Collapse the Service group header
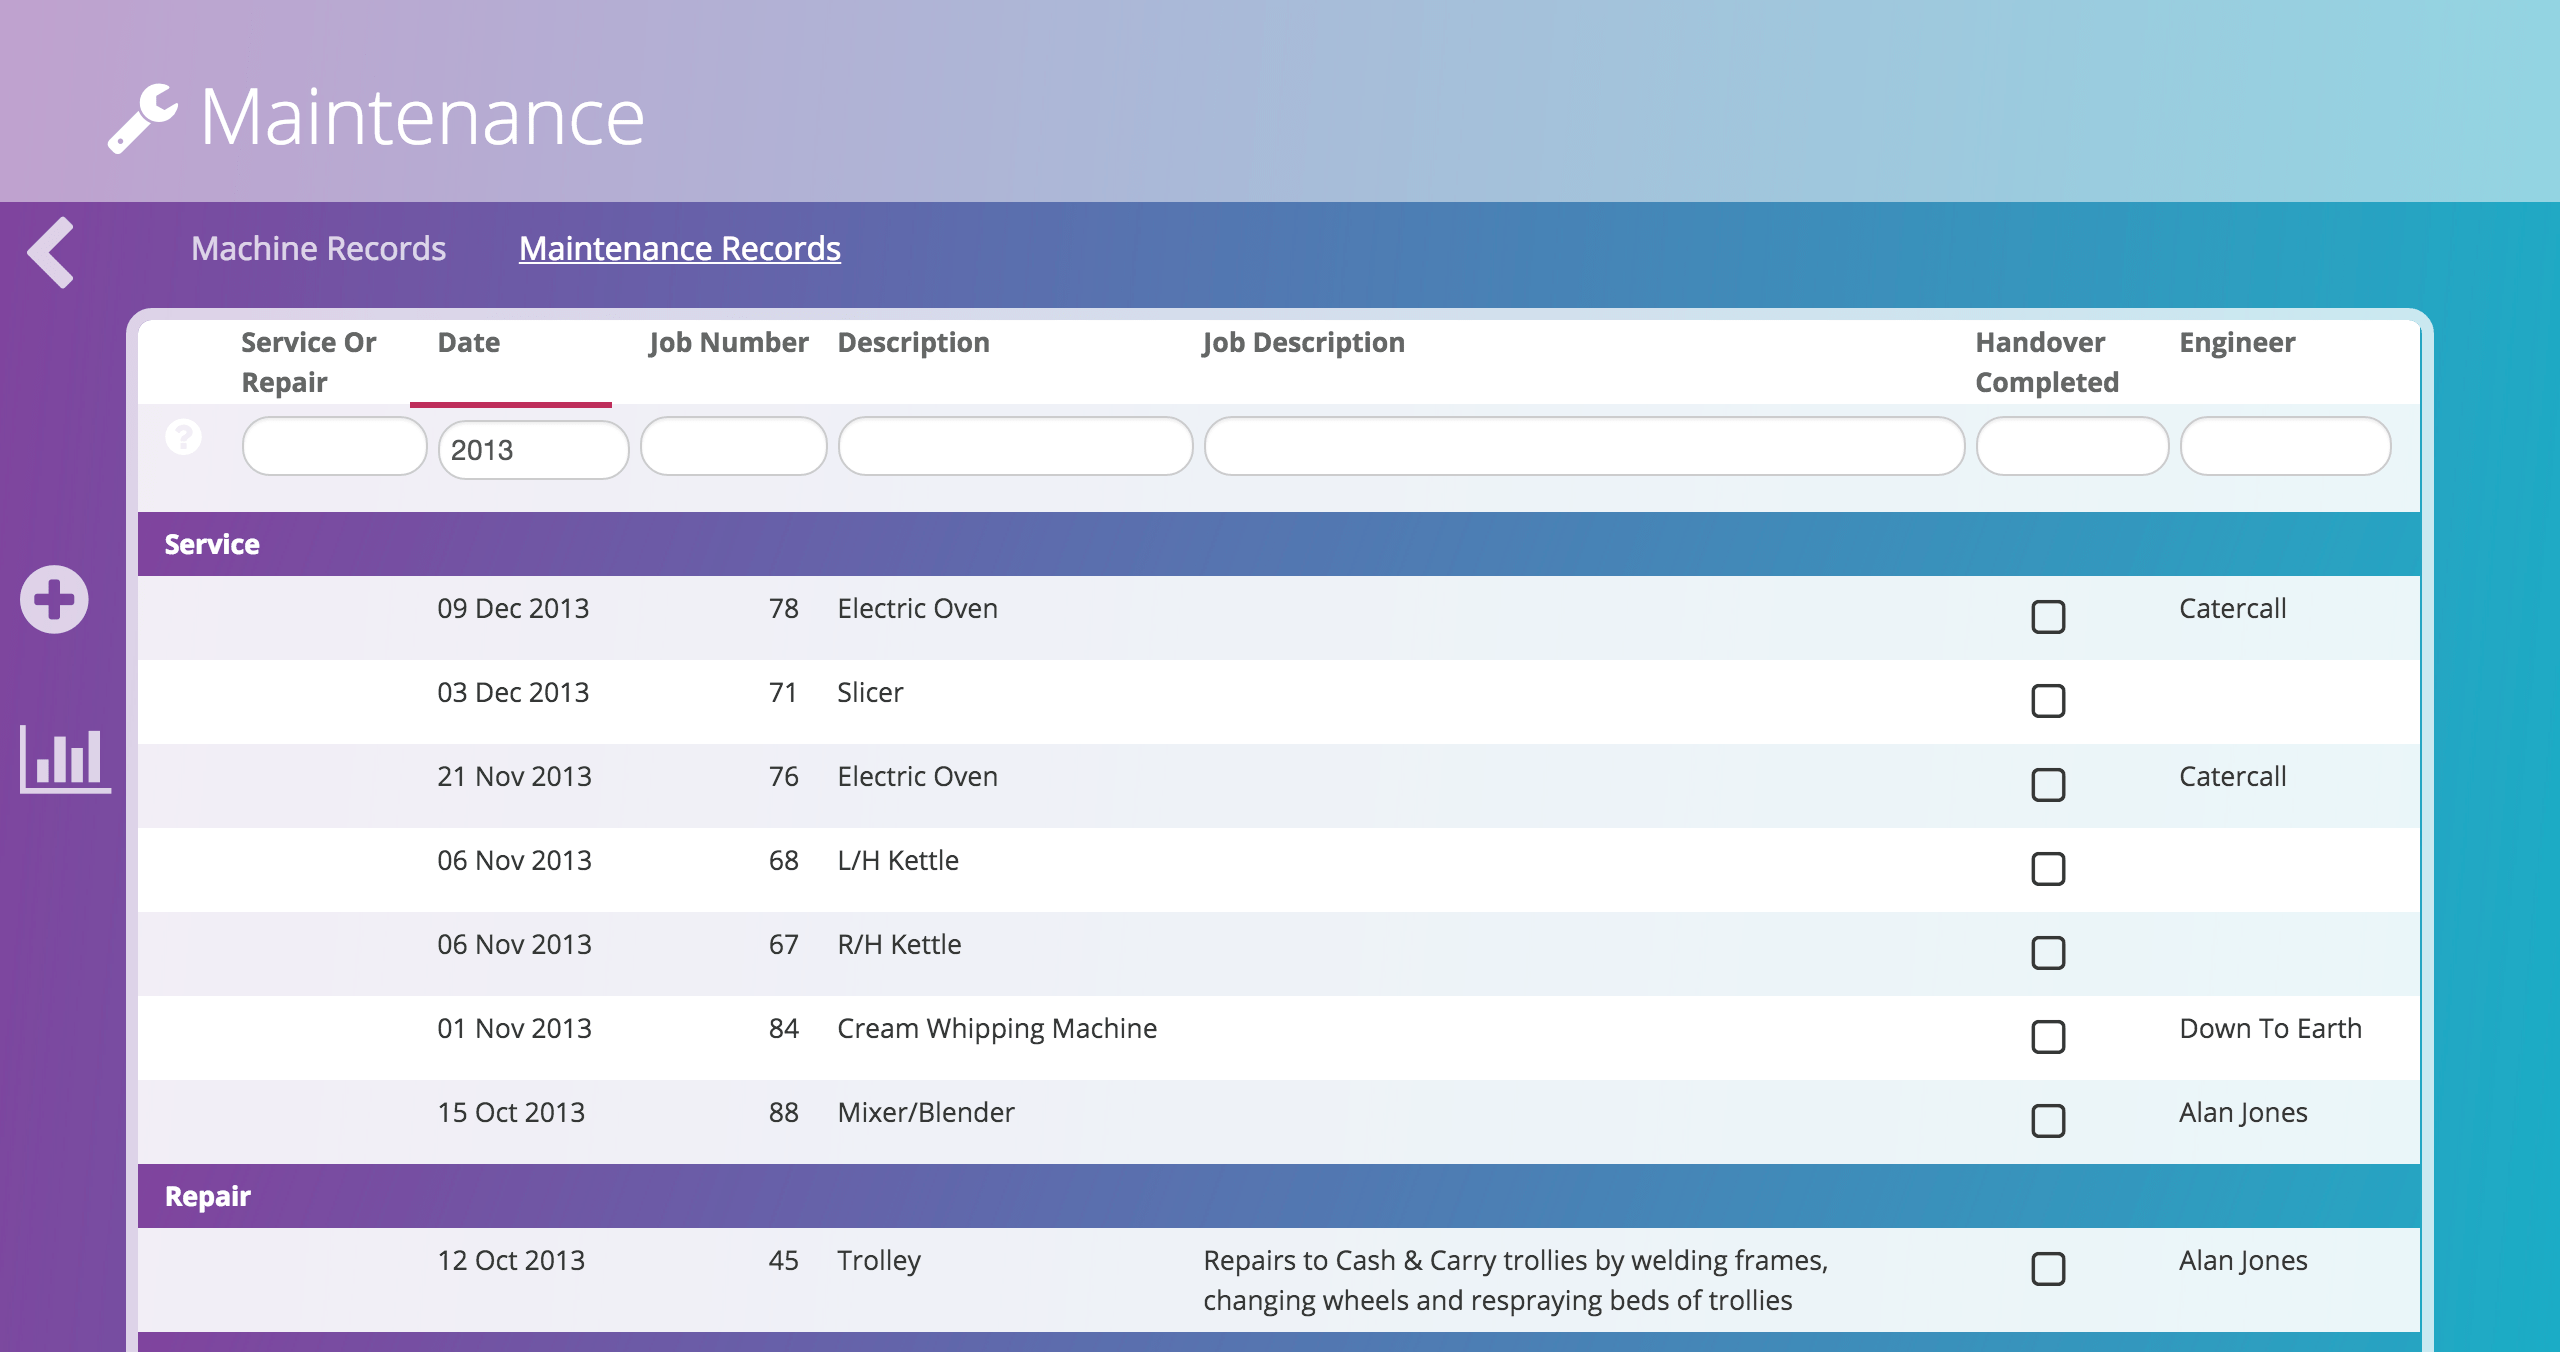Viewport: 2560px width, 1352px height. [212, 544]
